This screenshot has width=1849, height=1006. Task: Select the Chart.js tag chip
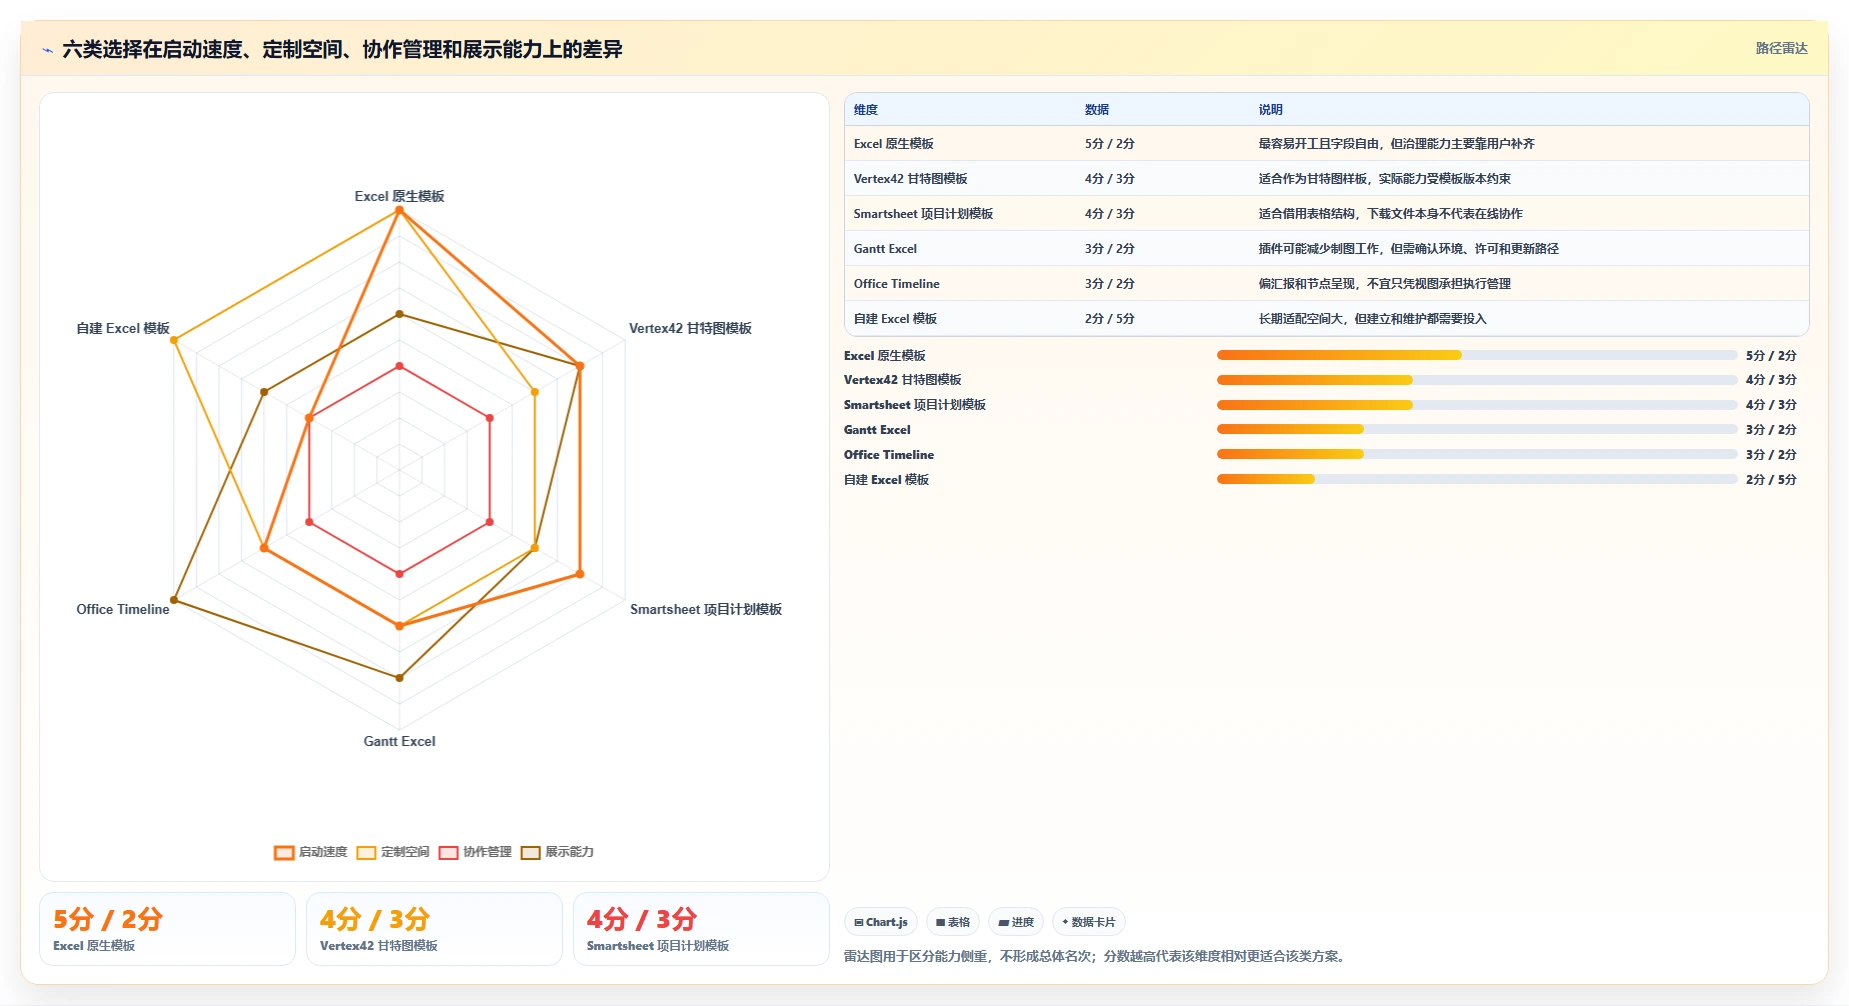[x=881, y=922]
